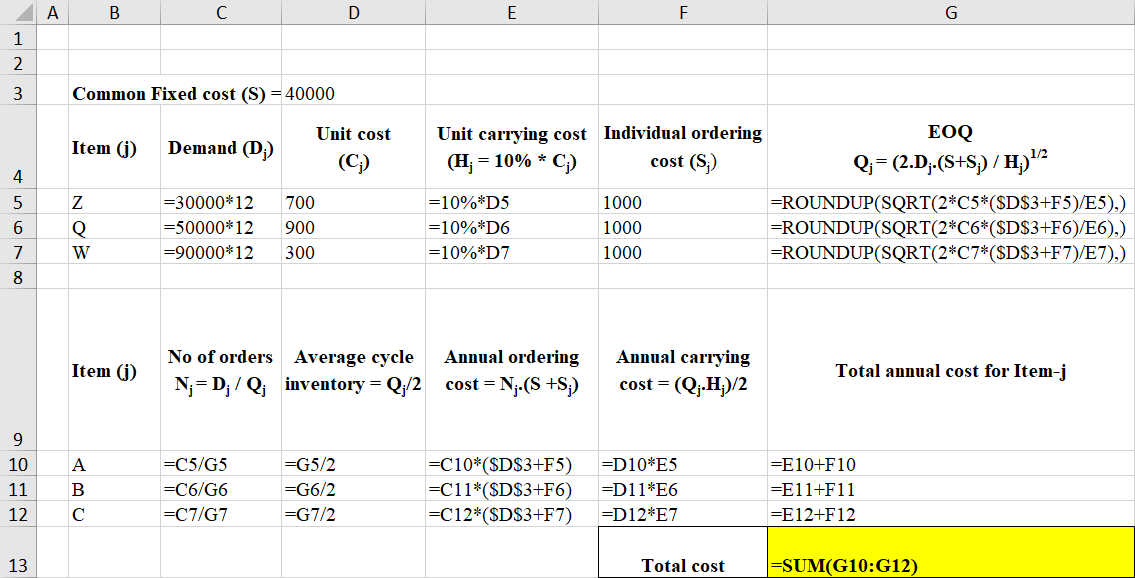This screenshot has width=1135, height=578.
Task: Click the Select All corner triangle
Action: (19, 12)
